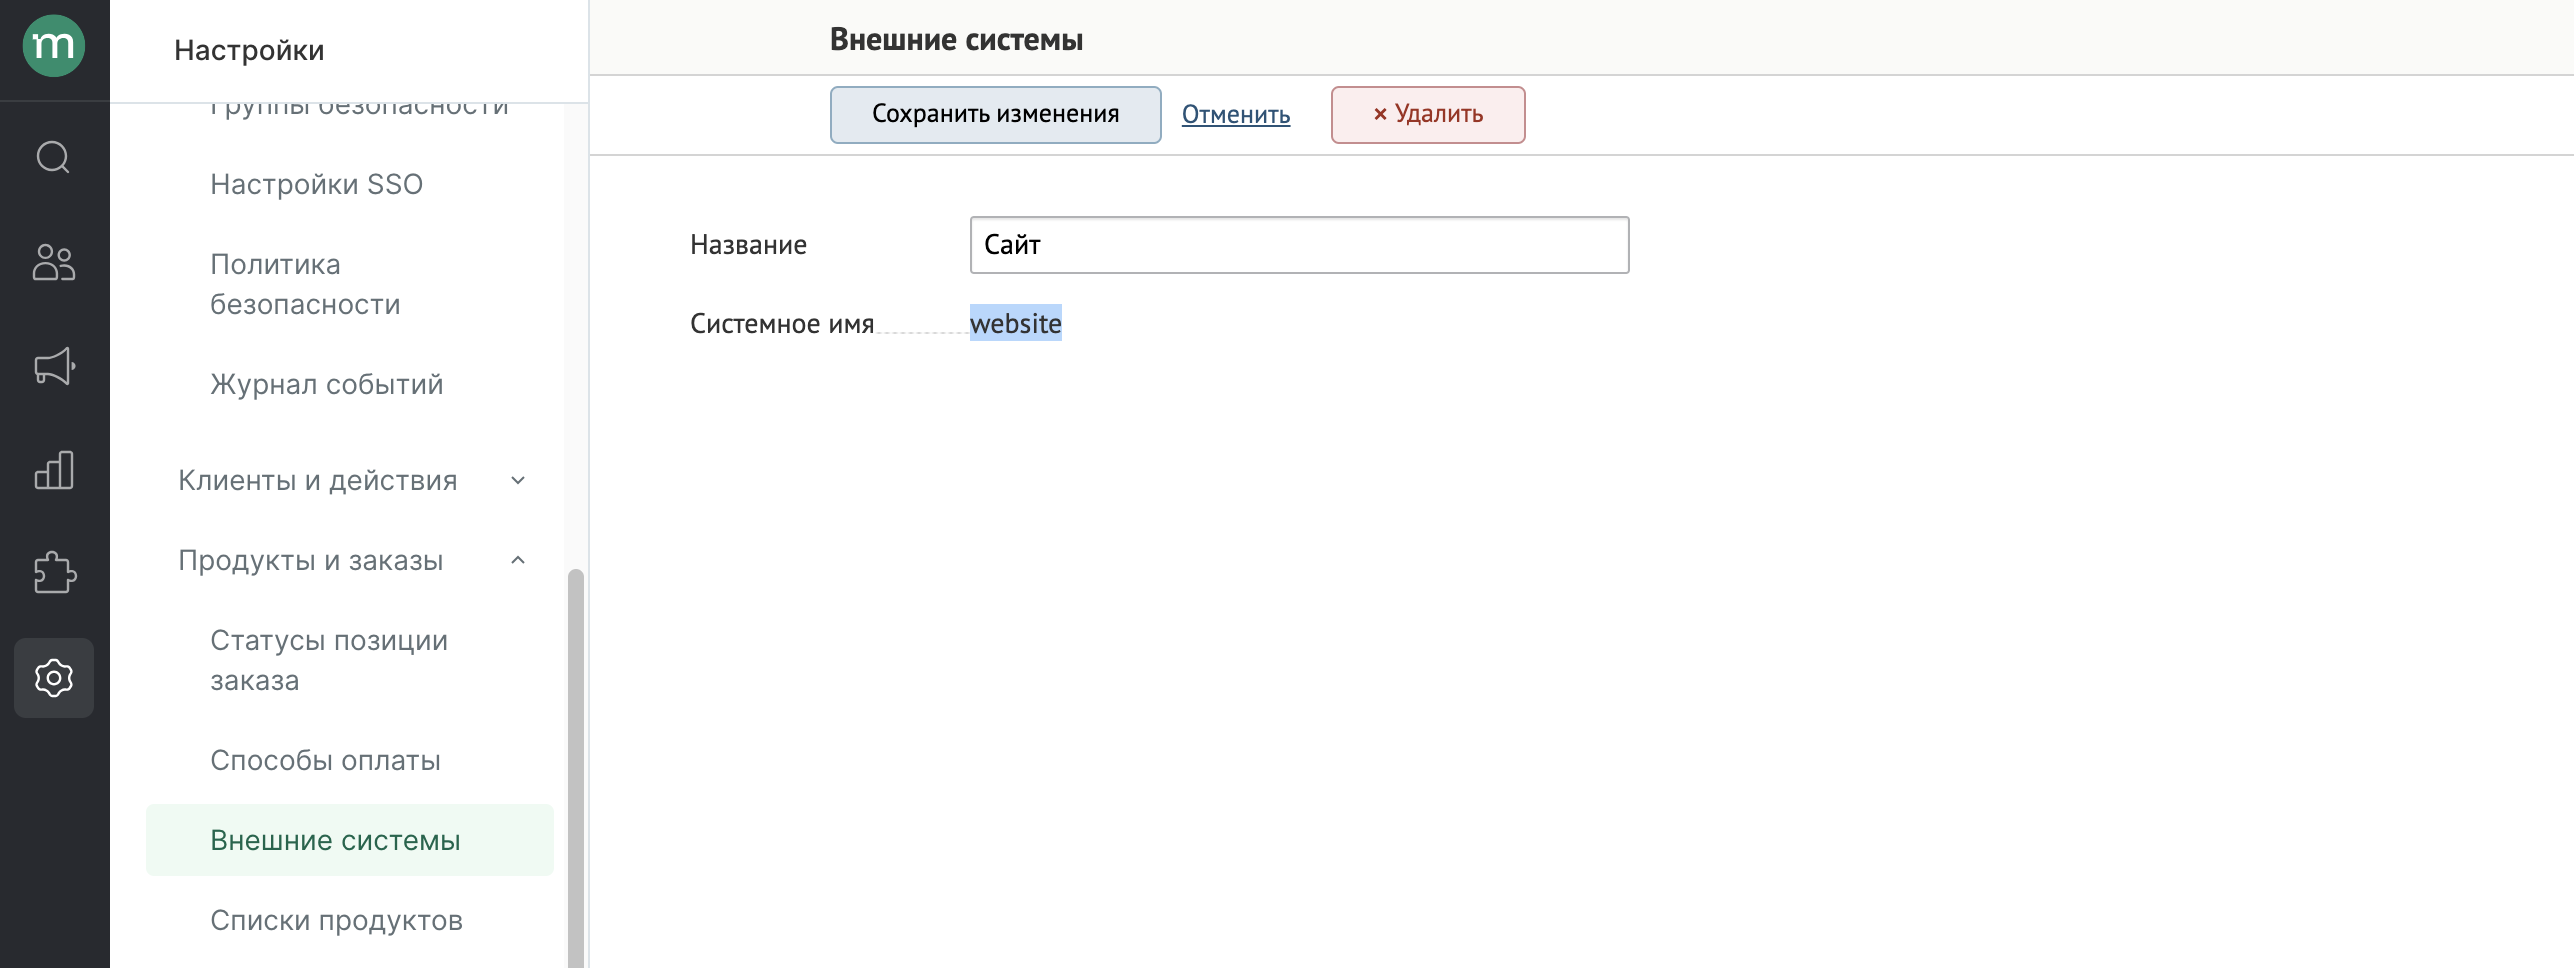Click the Название label
The width and height of the screenshot is (2574, 968).
tap(748, 245)
